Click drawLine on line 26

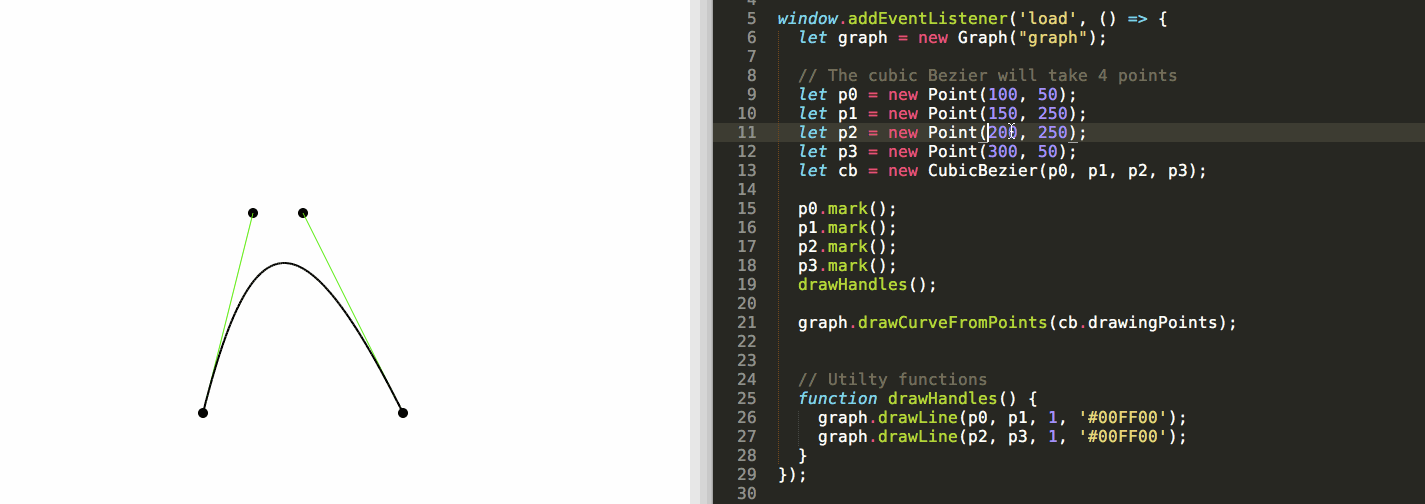917,417
